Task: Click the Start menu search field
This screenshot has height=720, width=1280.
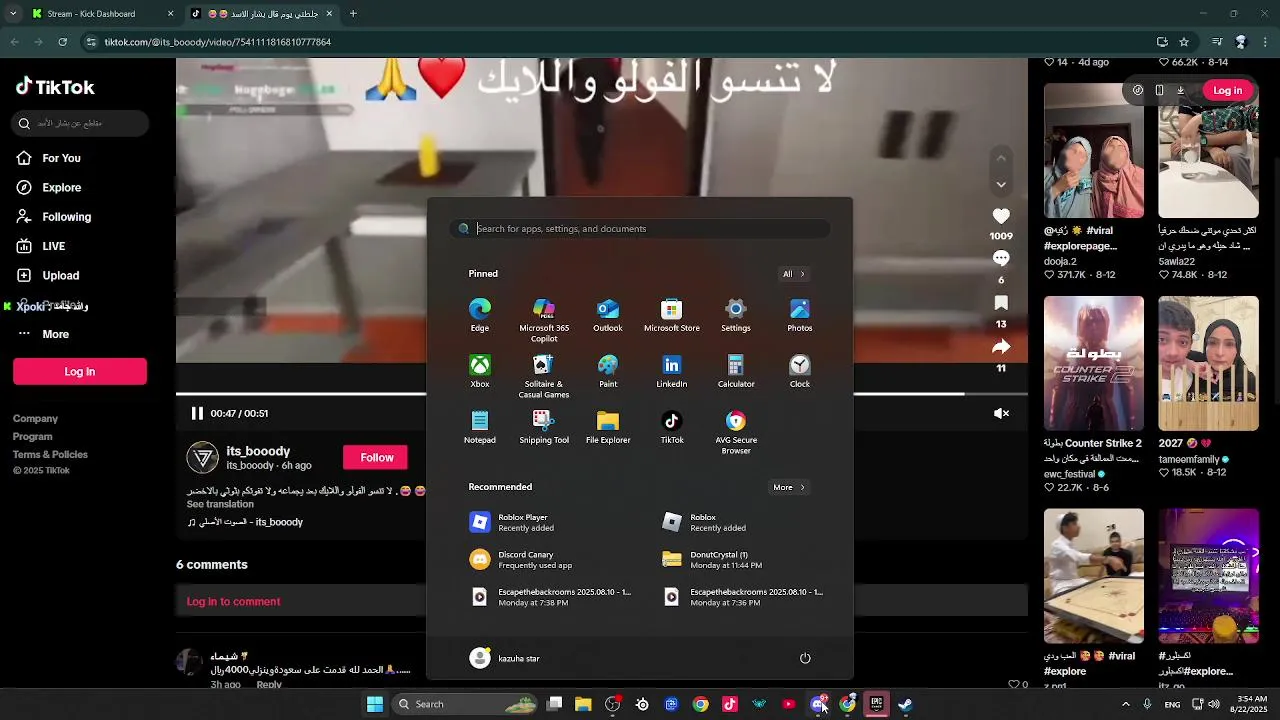Action: pyautogui.click(x=640, y=228)
